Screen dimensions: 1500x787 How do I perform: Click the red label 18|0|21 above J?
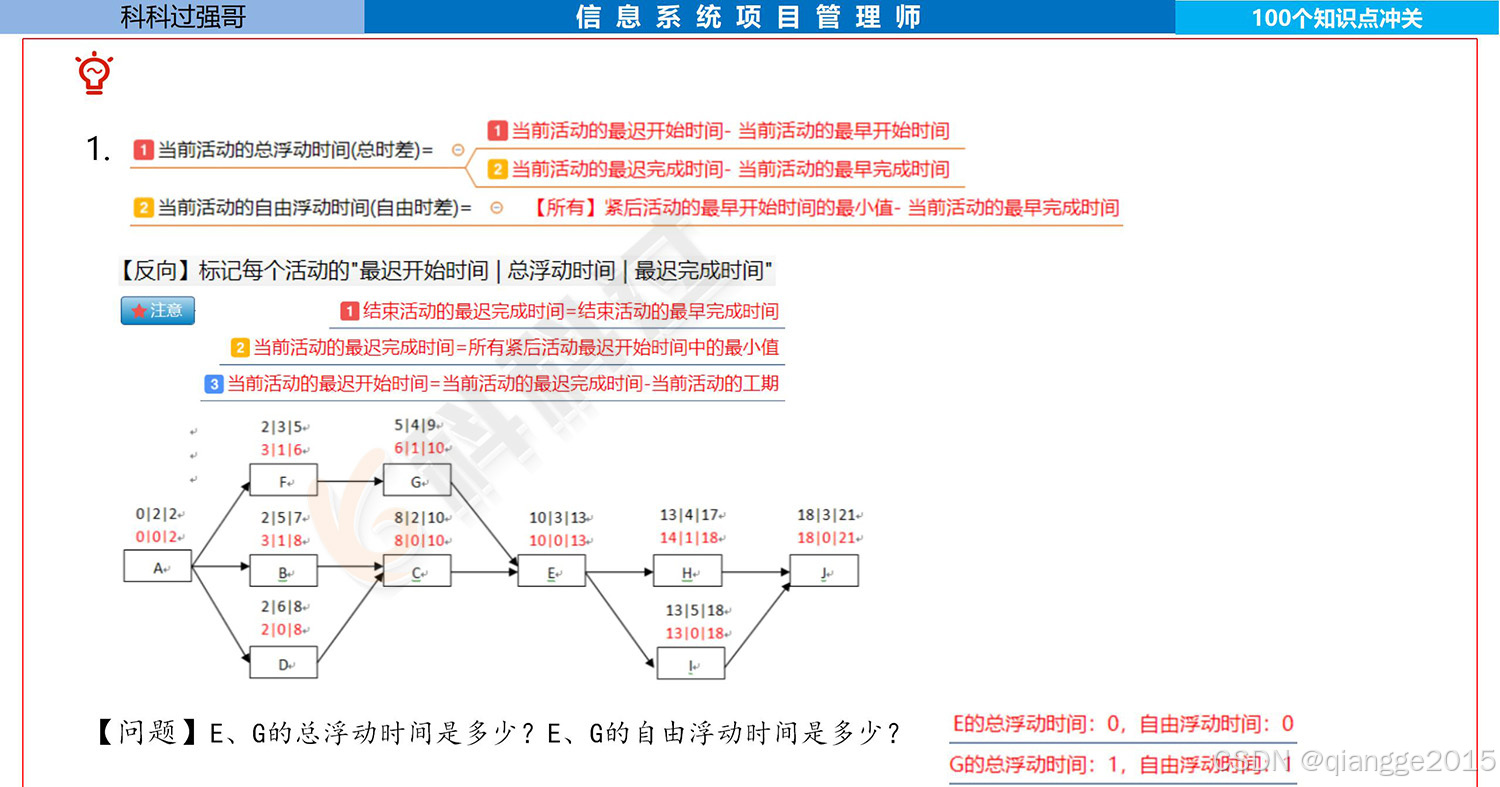coord(827,538)
